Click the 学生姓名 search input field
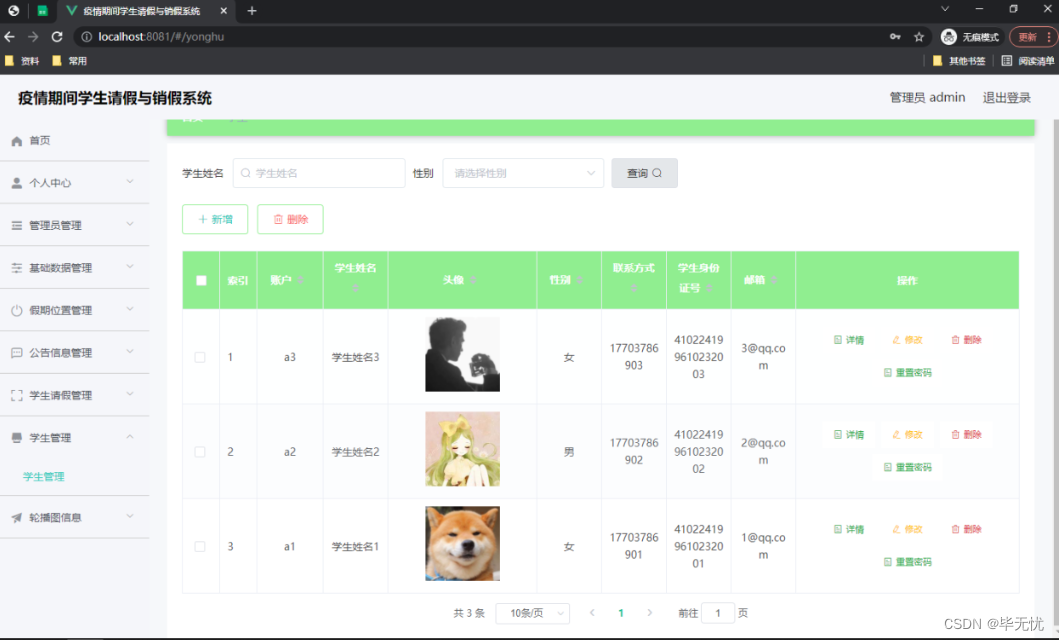This screenshot has width=1059, height=640. (318, 172)
